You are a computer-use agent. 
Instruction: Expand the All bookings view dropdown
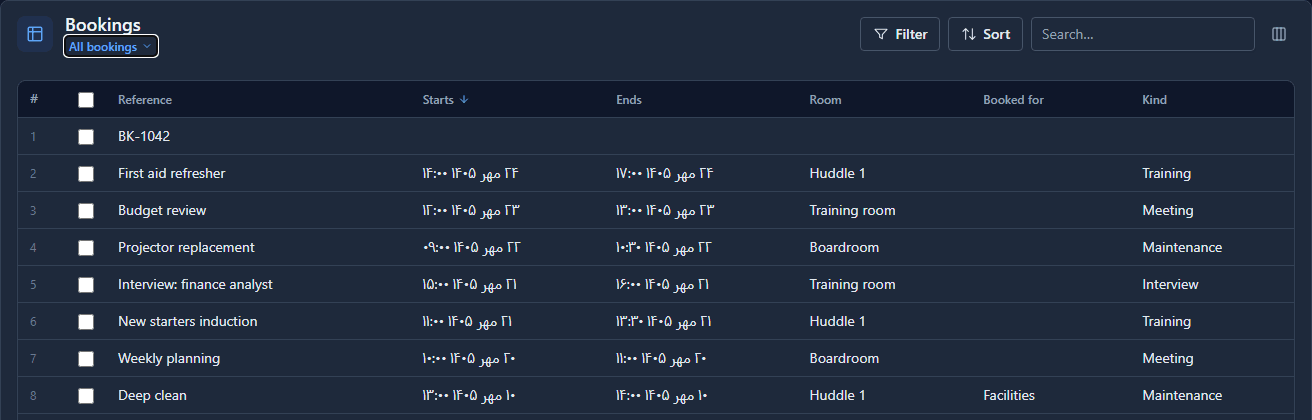111,46
